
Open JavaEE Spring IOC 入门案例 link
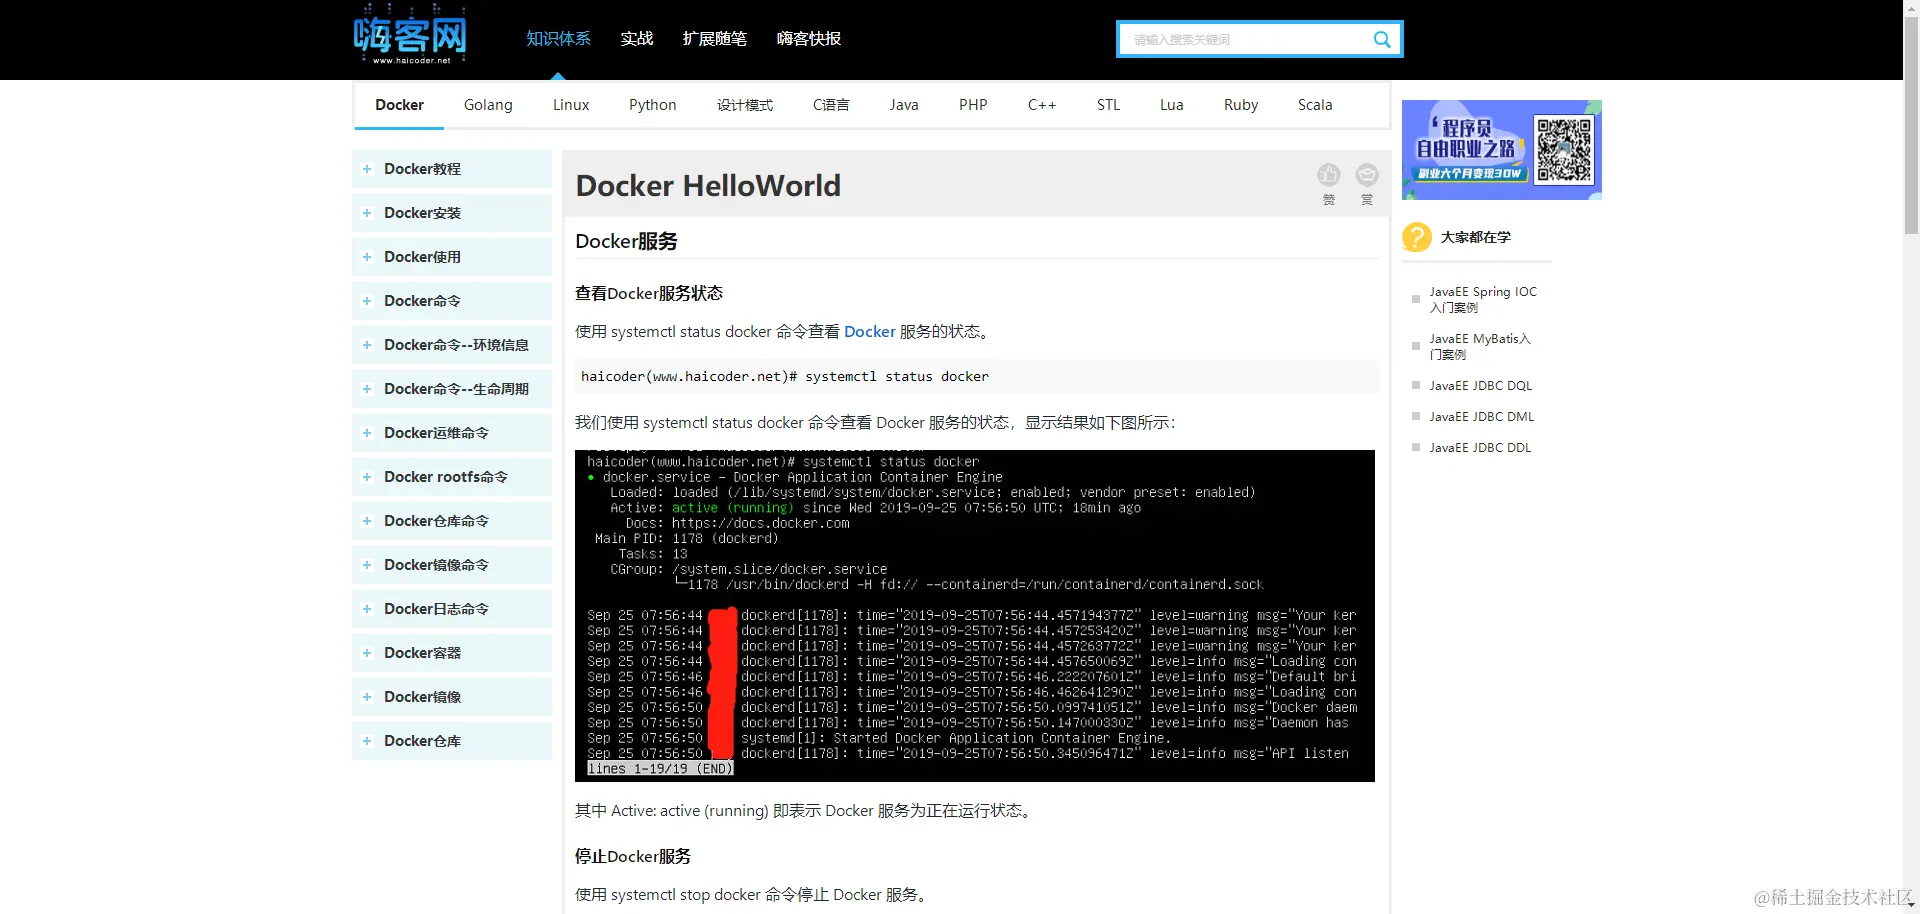1483,300
